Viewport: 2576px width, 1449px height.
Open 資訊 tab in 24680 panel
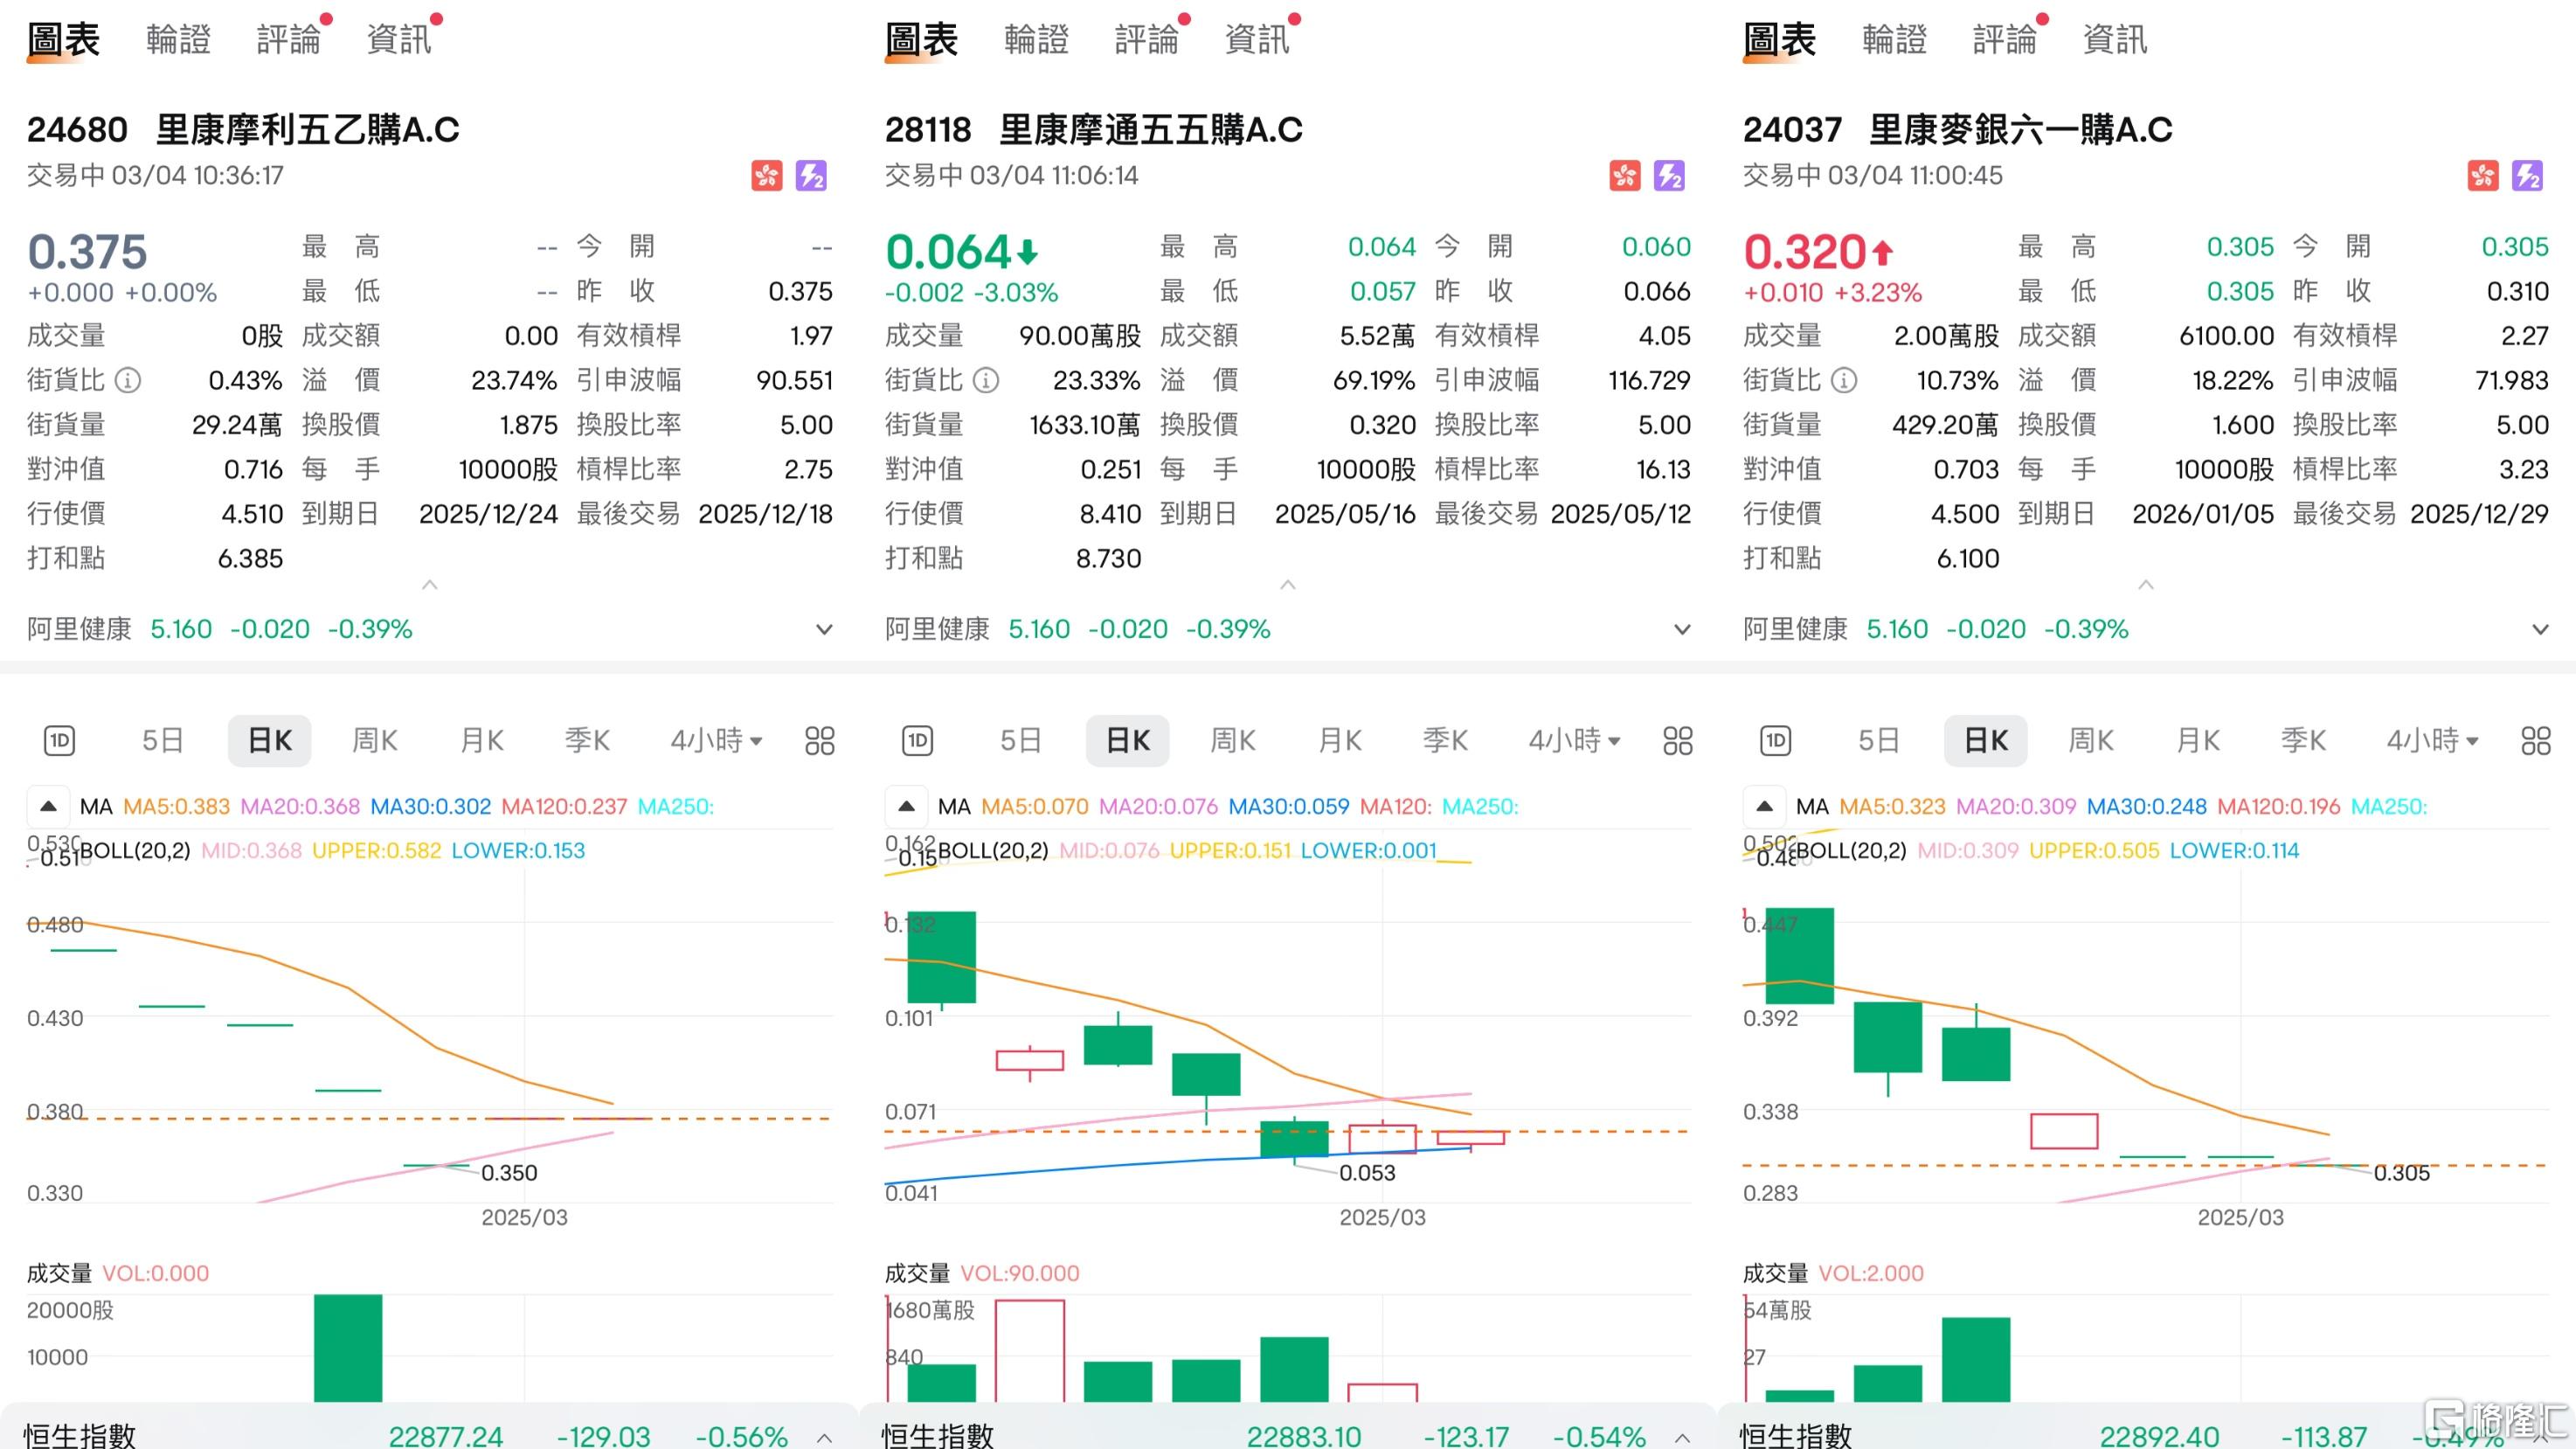[398, 40]
